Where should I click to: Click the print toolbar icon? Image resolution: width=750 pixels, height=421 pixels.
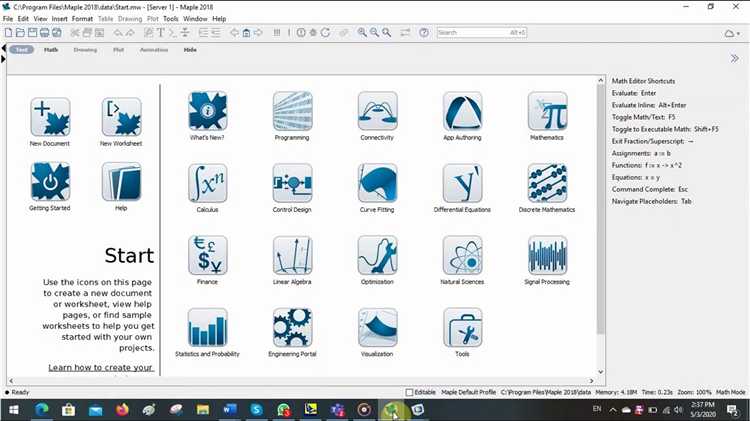44,33
